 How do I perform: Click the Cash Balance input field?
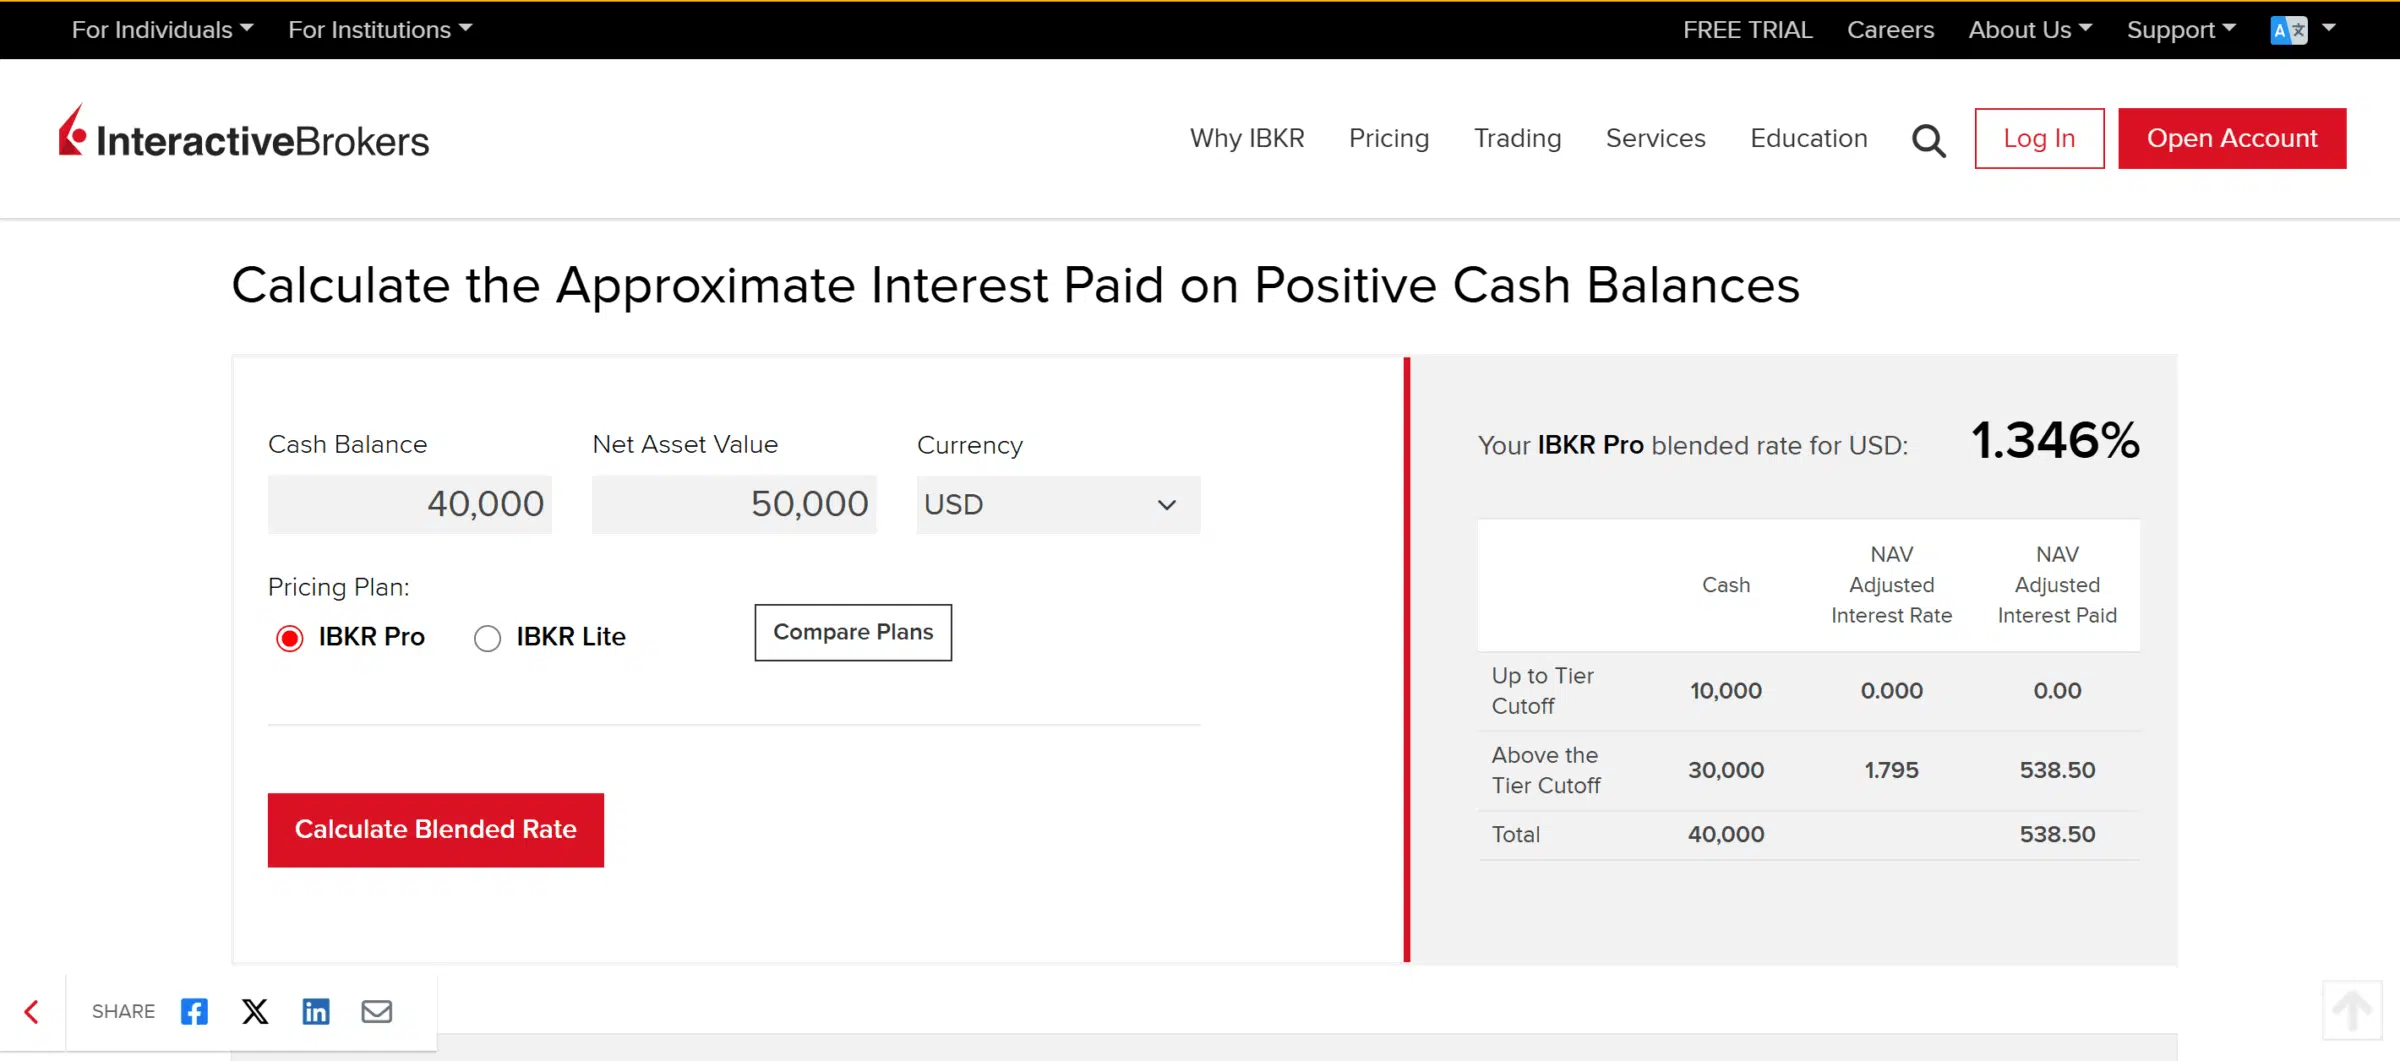tap(410, 504)
